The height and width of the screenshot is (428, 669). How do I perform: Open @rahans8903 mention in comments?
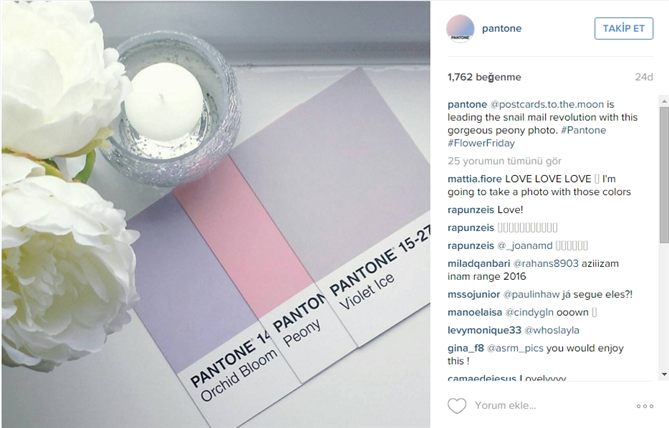[546, 263]
